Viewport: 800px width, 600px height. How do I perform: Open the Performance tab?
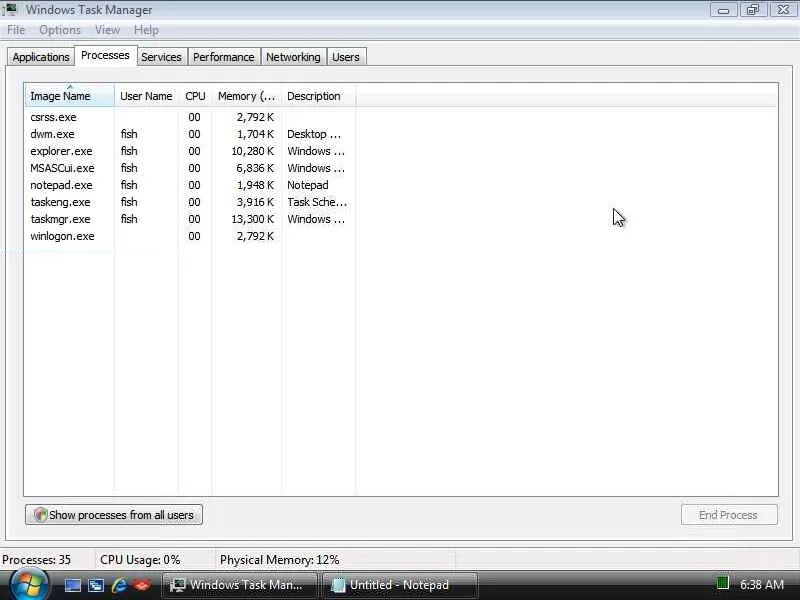click(x=223, y=57)
